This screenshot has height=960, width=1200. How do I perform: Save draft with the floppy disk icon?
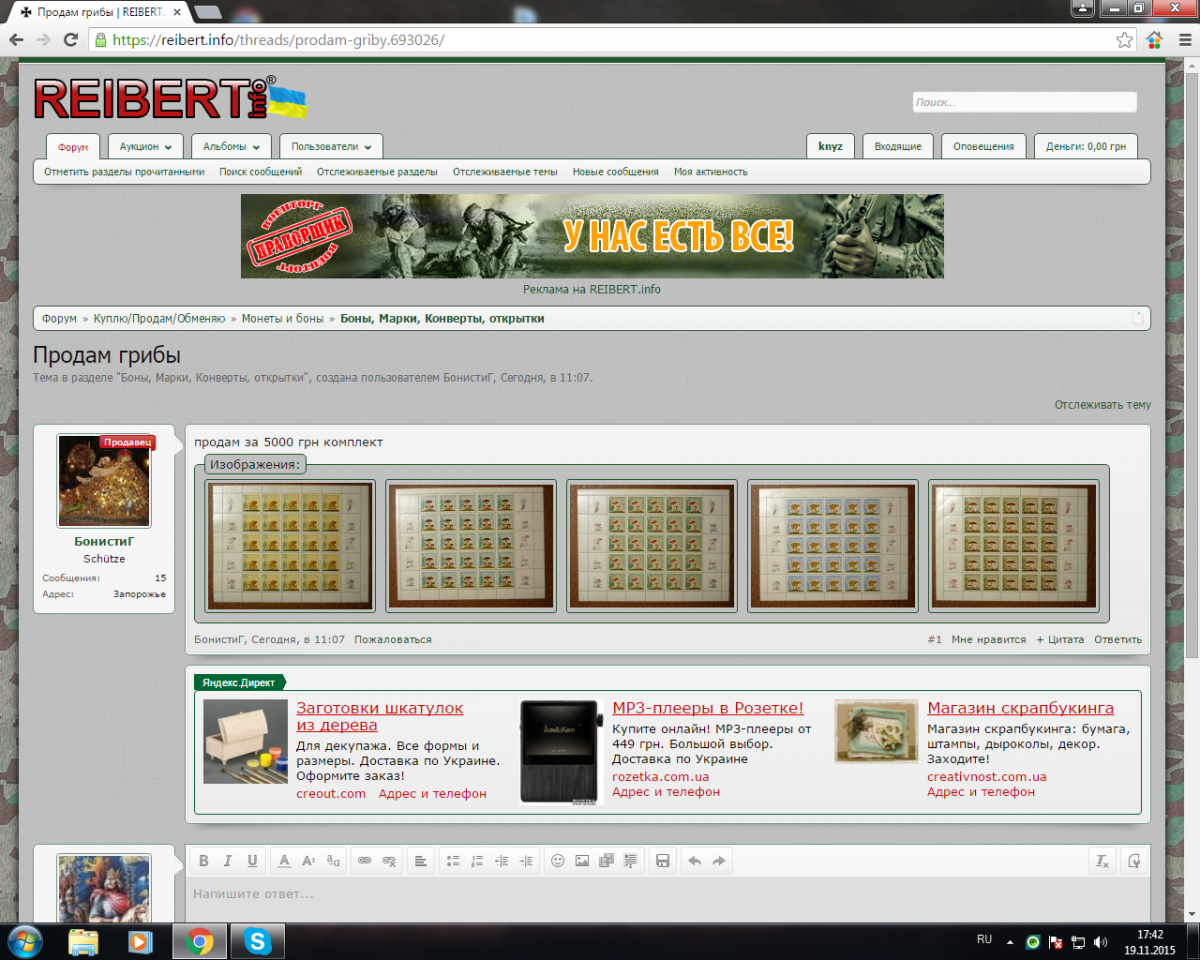tap(662, 861)
